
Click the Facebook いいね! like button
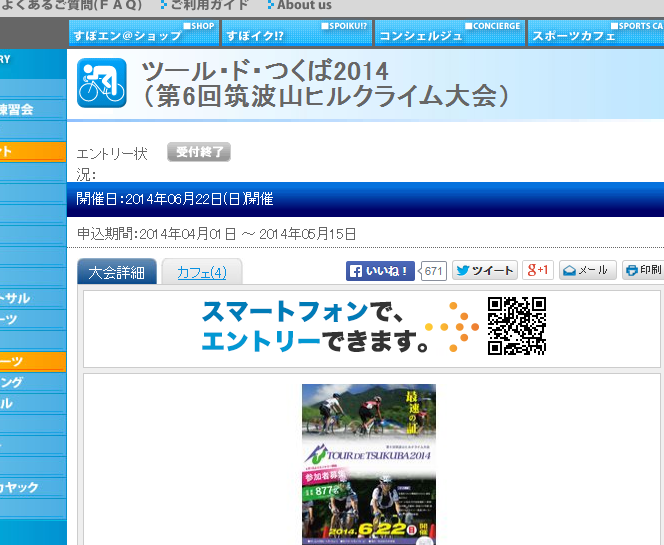[380, 271]
